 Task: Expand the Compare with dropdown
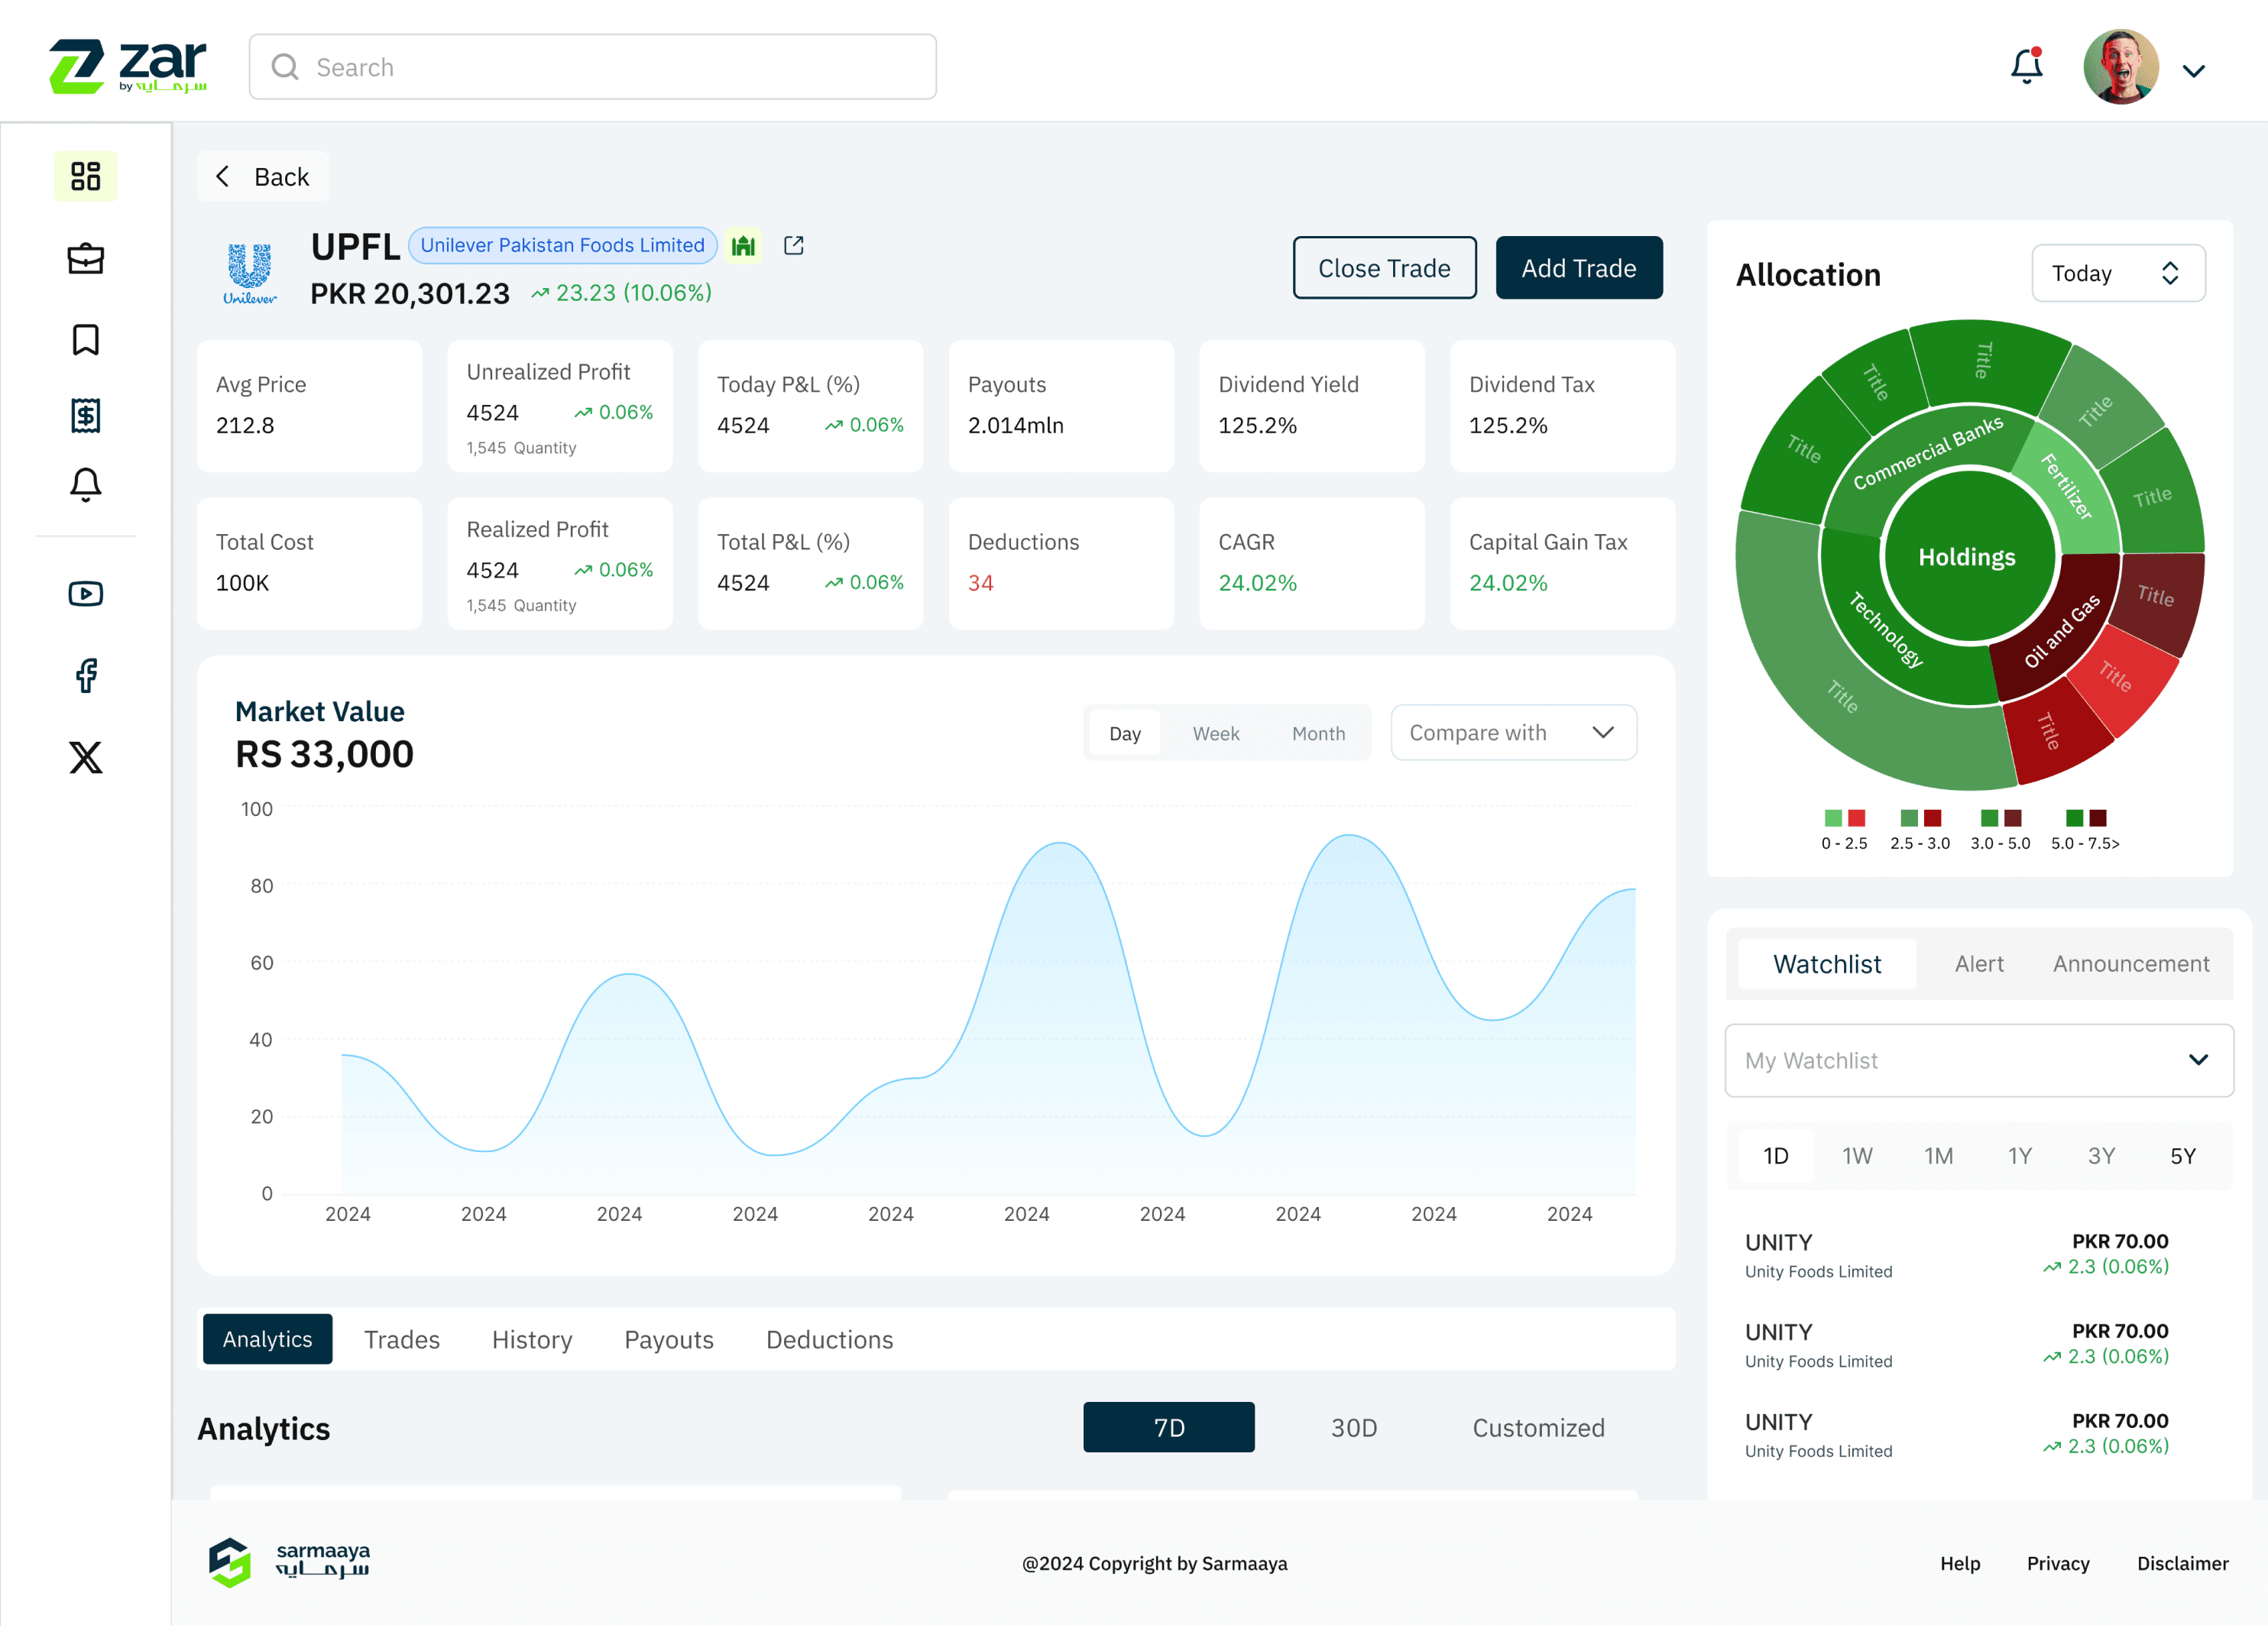(x=1512, y=732)
